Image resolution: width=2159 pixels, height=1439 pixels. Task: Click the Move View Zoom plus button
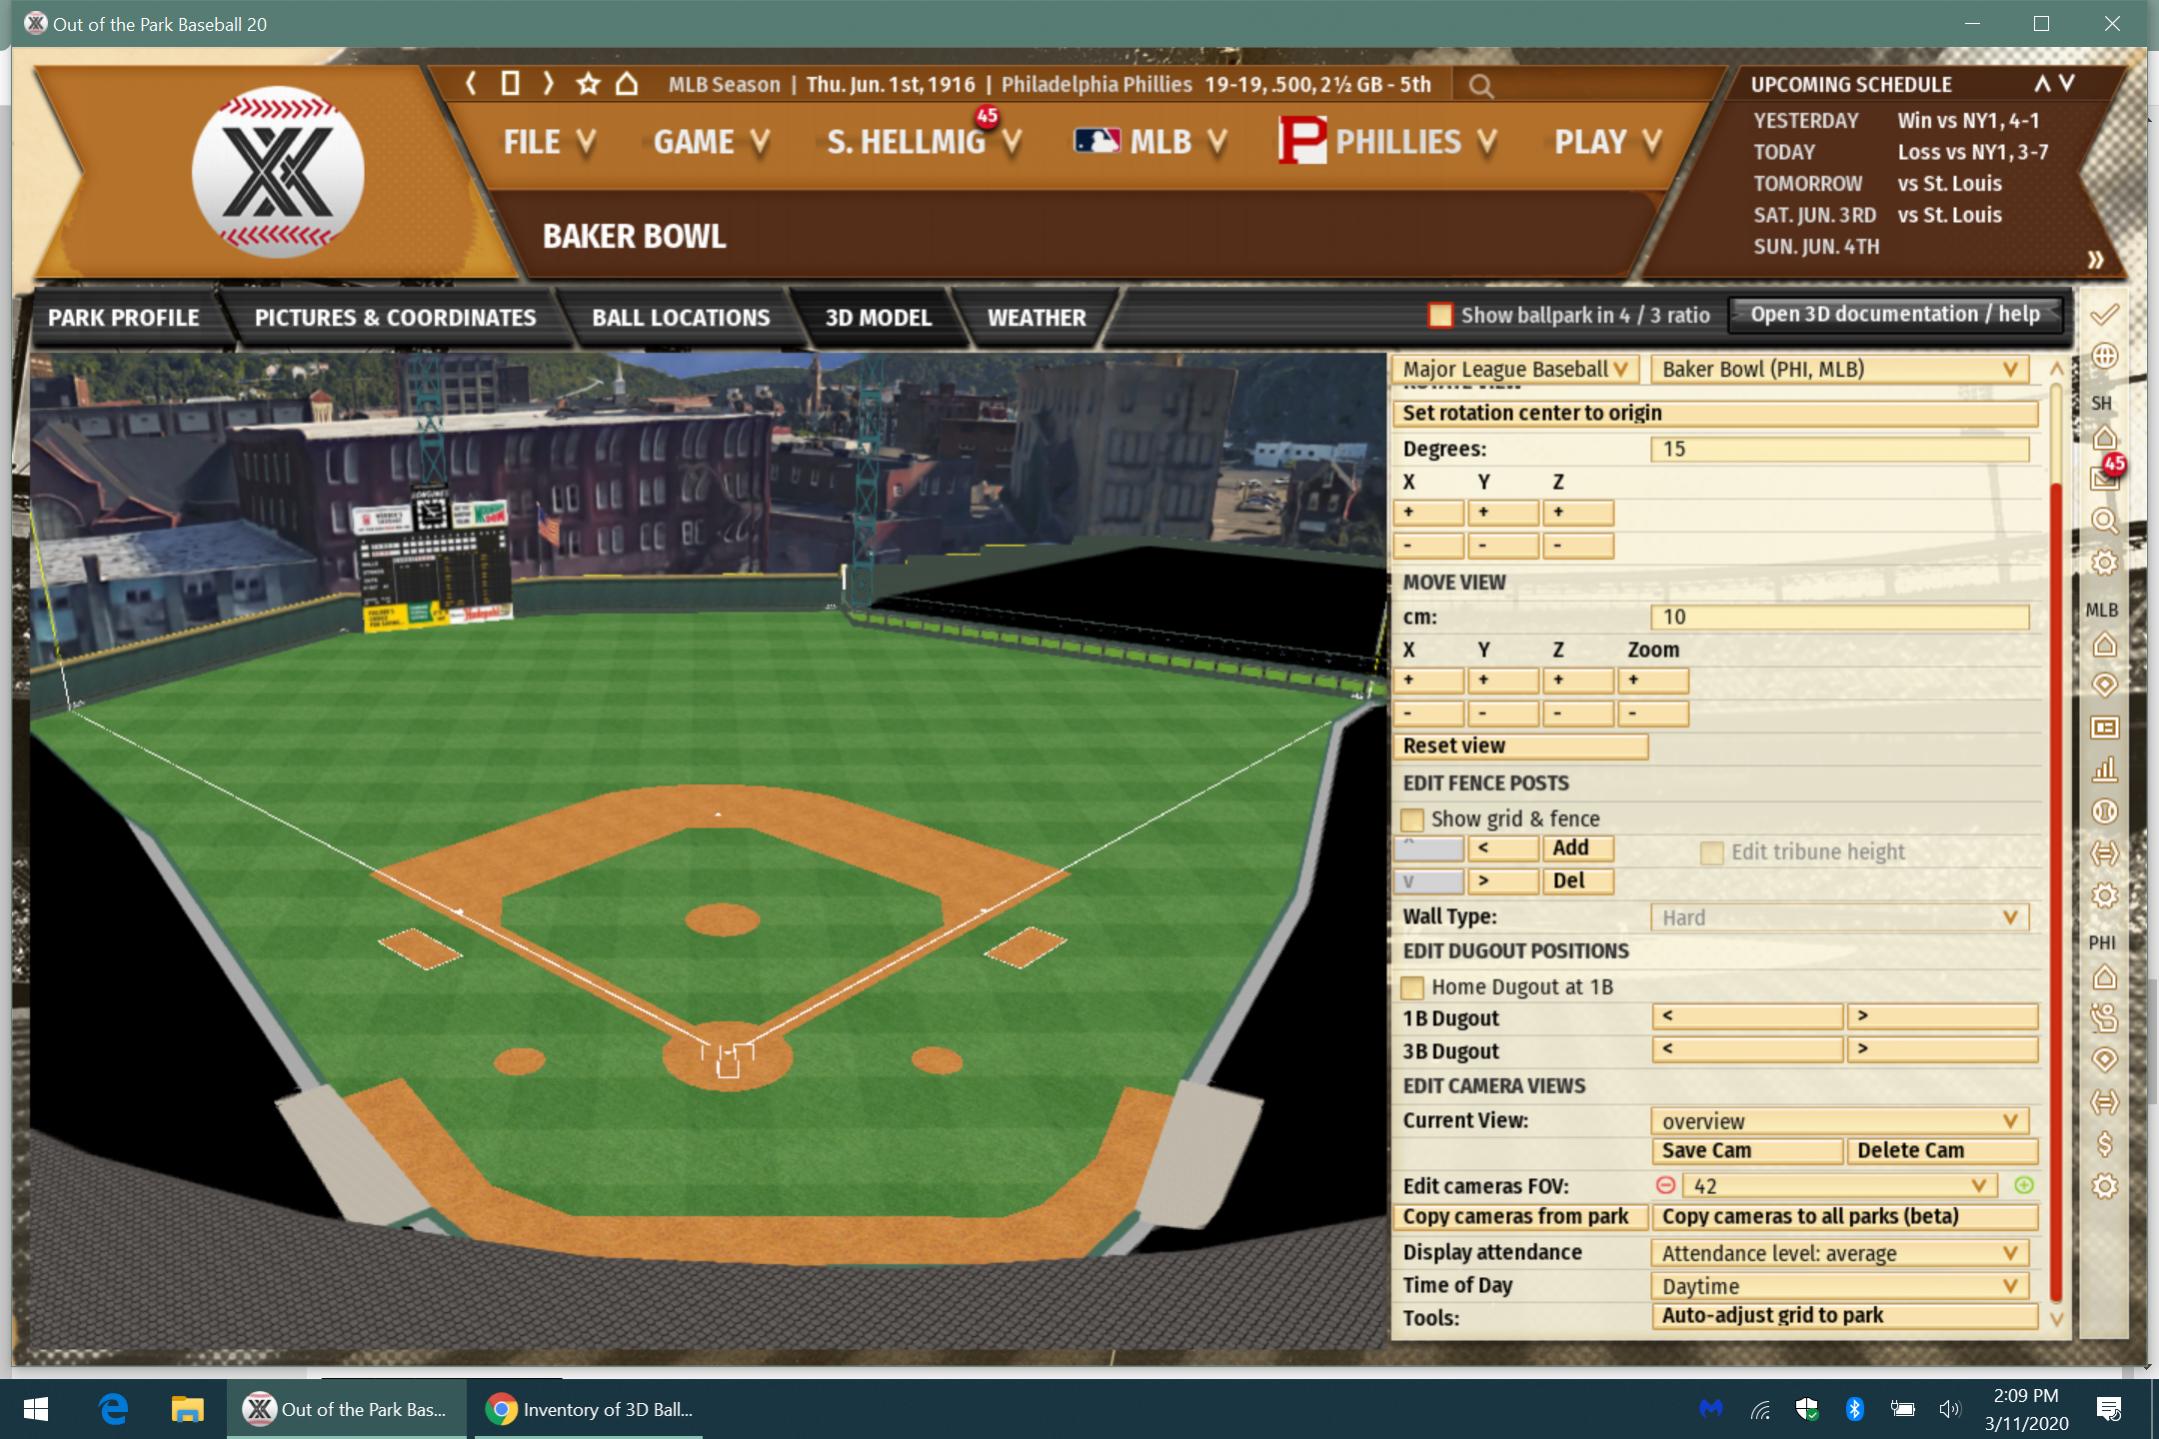click(1654, 681)
